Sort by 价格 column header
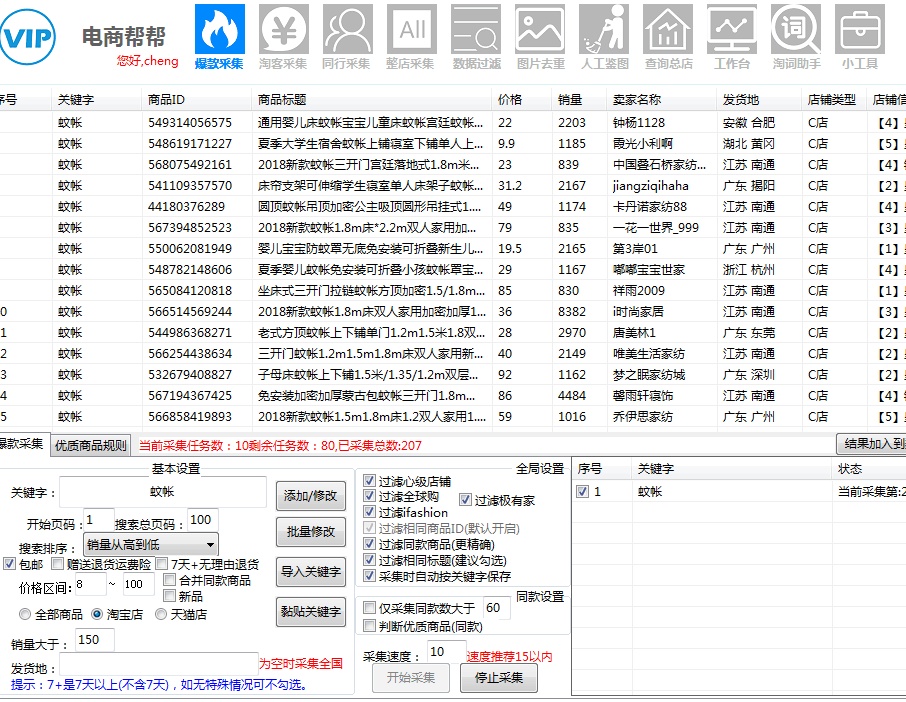This screenshot has width=906, height=702. [522, 99]
